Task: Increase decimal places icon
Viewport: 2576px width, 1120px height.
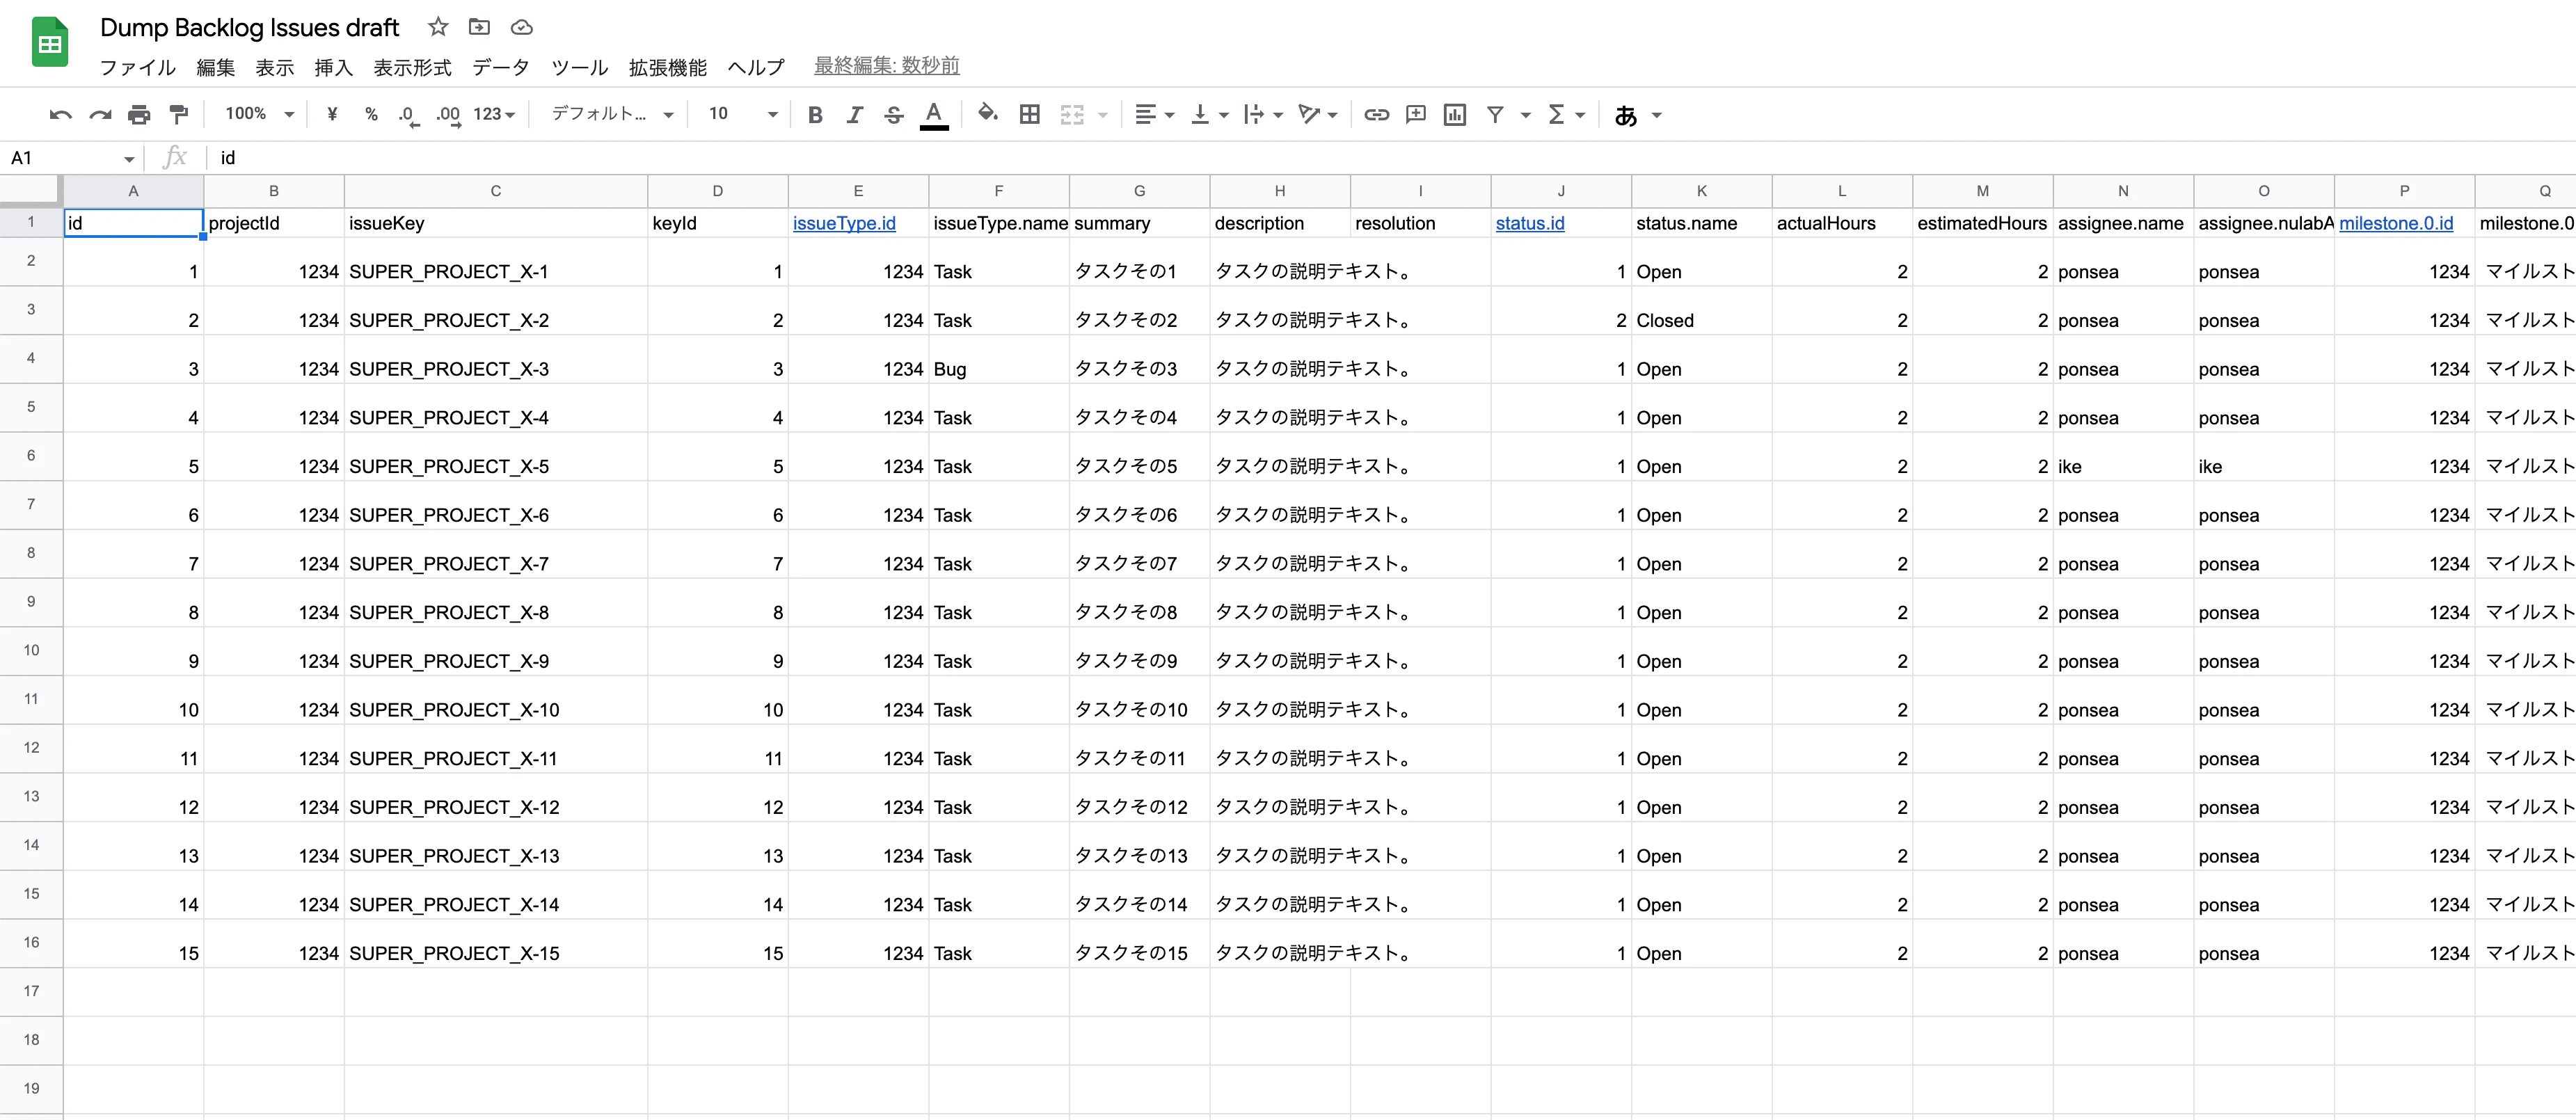Action: click(448, 115)
